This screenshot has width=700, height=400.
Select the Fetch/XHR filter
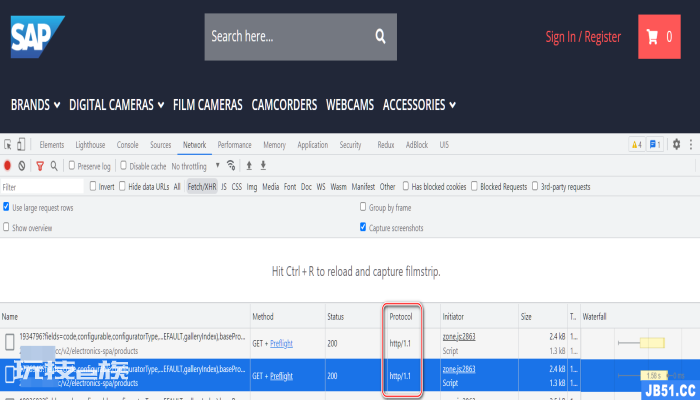click(x=202, y=187)
